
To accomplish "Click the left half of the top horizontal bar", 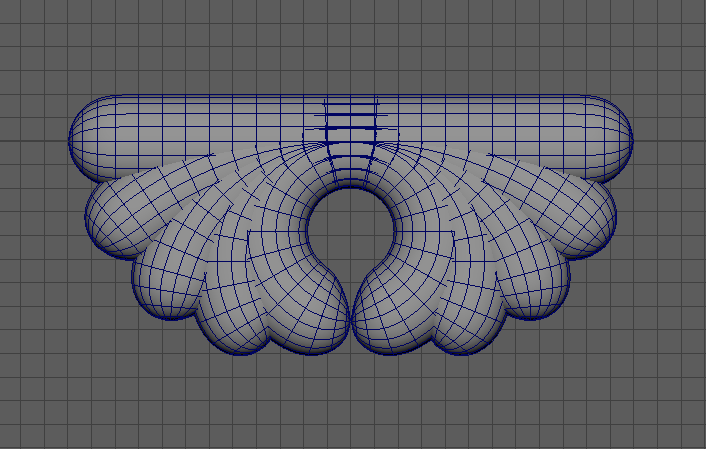I will coord(200,125).
